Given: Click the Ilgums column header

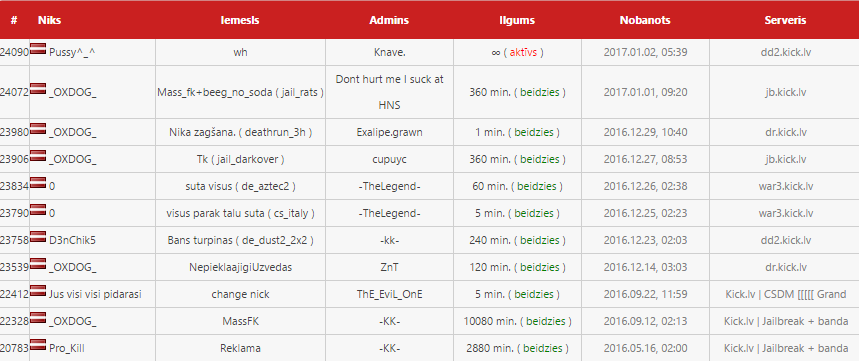Looking at the screenshot, I should pos(517,20).
